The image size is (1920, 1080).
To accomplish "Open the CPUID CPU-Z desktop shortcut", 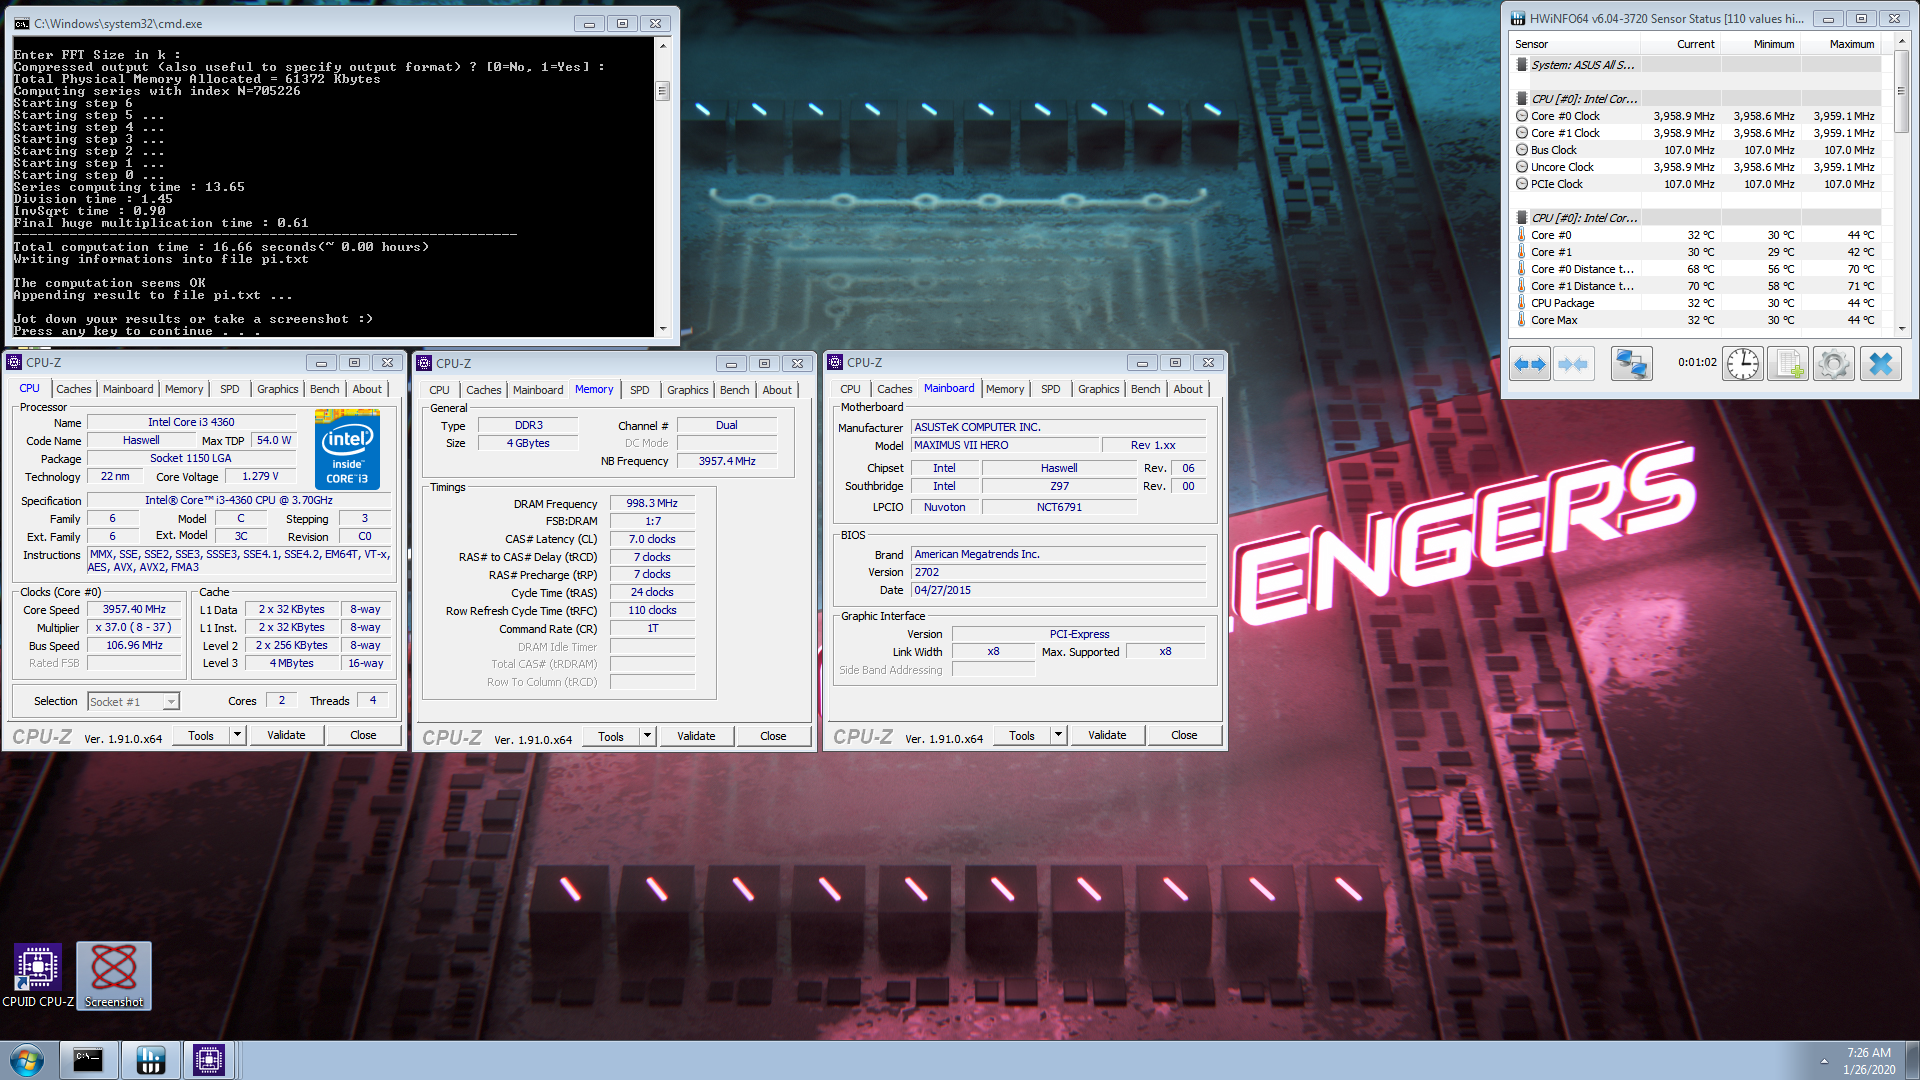I will tap(38, 976).
